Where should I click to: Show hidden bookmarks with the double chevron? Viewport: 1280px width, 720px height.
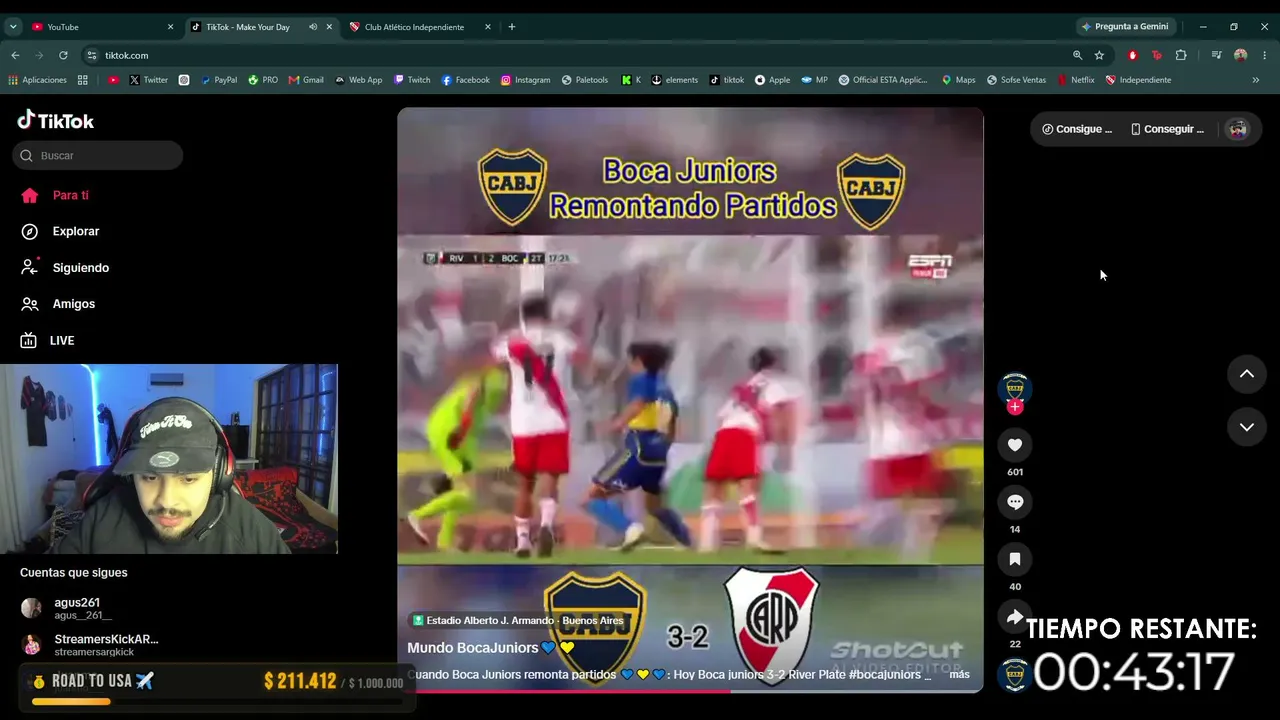point(1256,80)
